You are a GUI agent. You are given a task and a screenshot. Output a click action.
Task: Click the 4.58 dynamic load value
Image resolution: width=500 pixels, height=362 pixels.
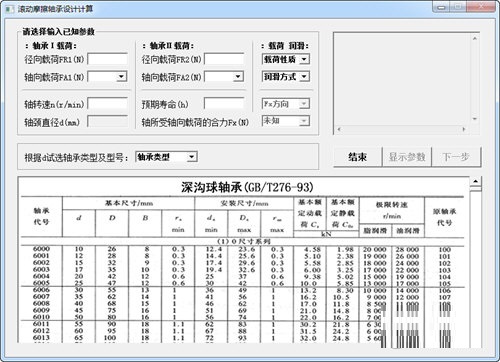click(x=312, y=249)
